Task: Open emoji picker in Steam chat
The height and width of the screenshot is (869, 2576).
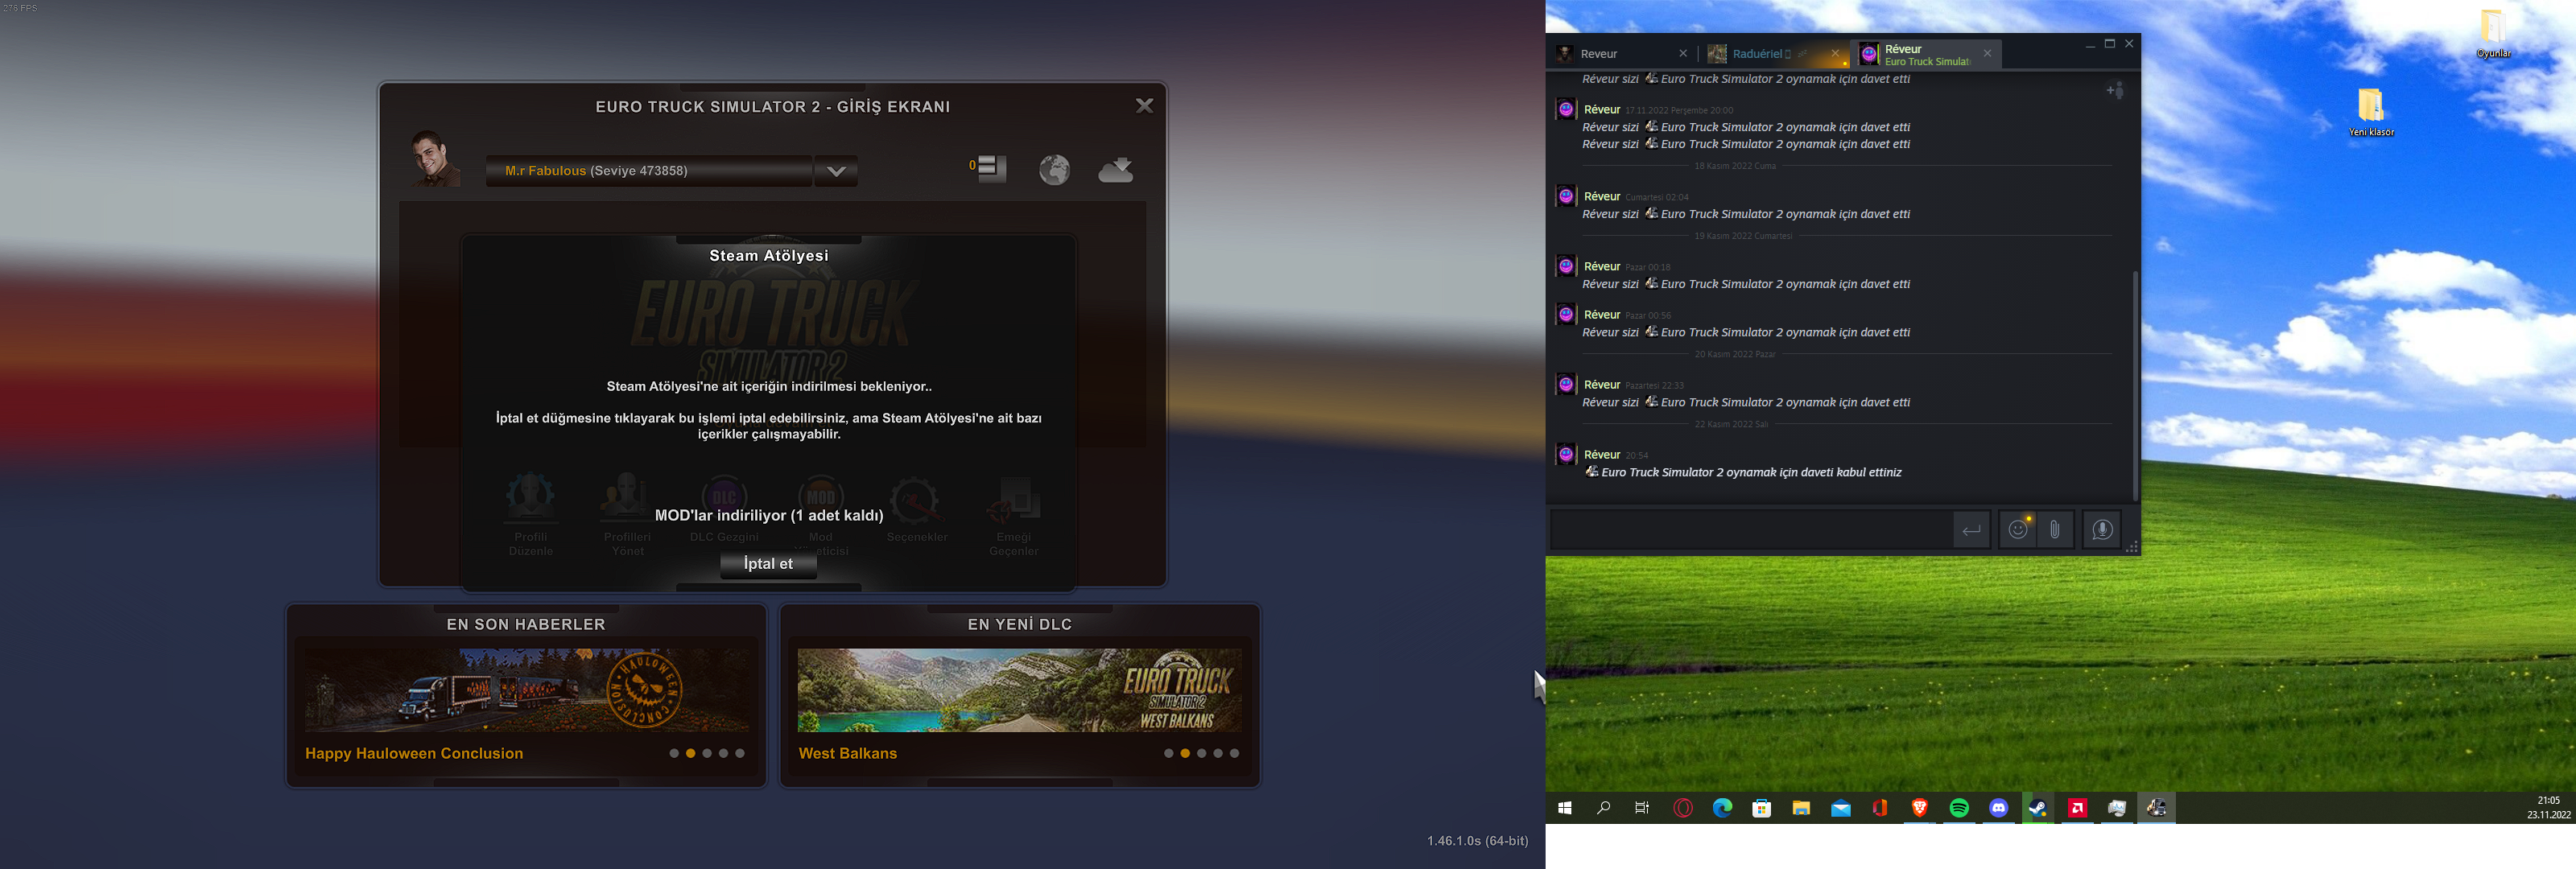Action: click(x=2019, y=530)
